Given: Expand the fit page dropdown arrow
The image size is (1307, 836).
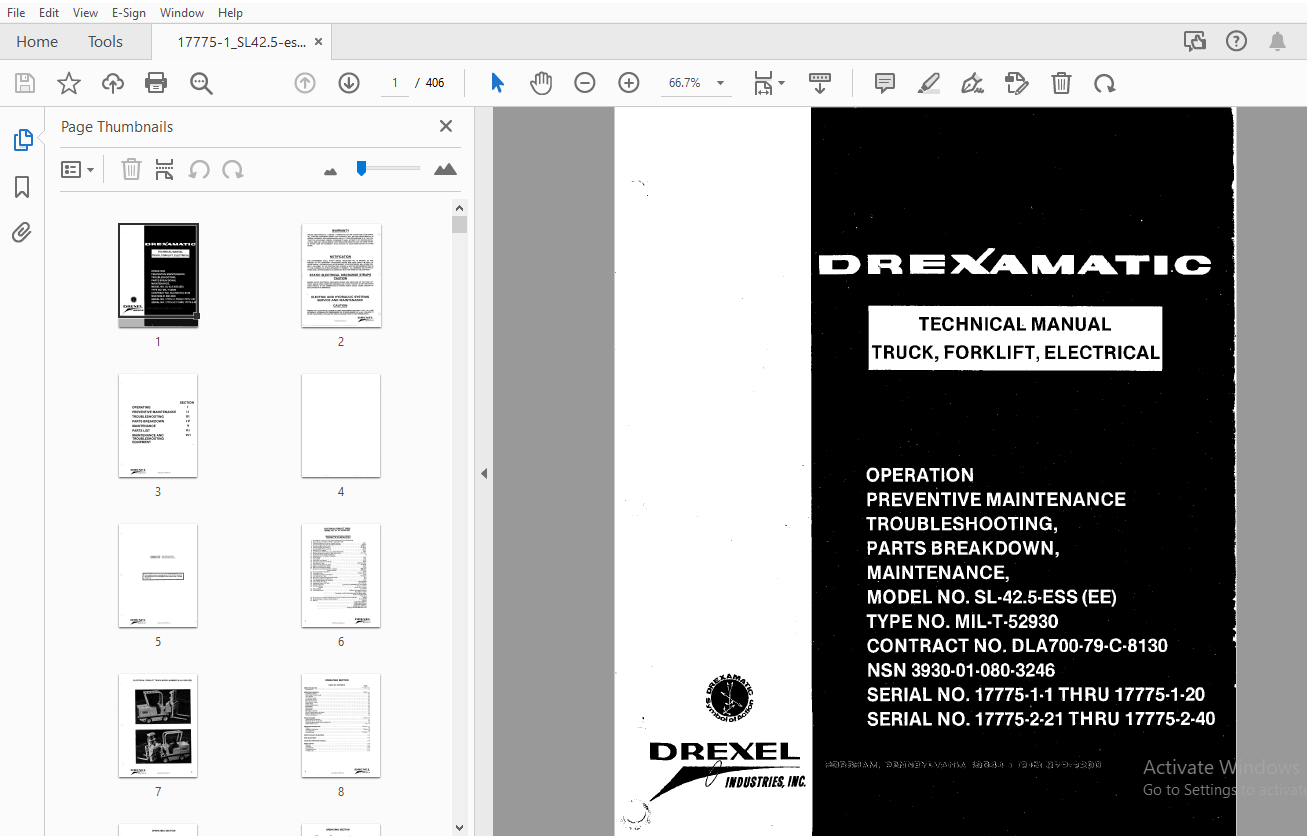Looking at the screenshot, I should (x=782, y=83).
